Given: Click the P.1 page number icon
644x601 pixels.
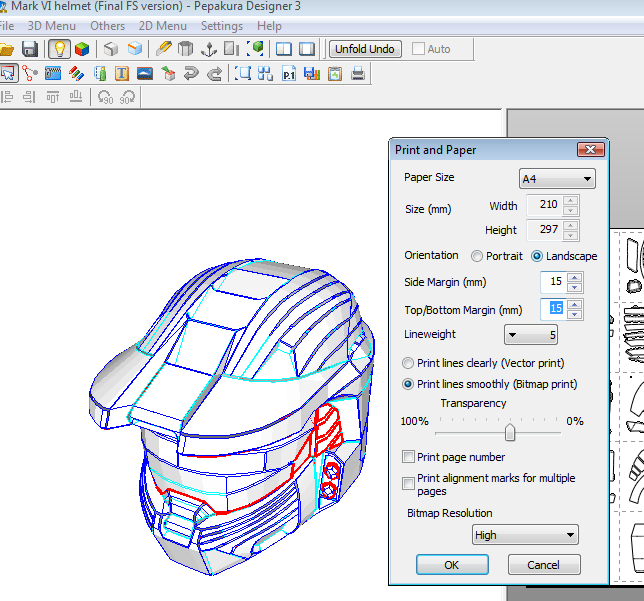Looking at the screenshot, I should coord(289,74).
